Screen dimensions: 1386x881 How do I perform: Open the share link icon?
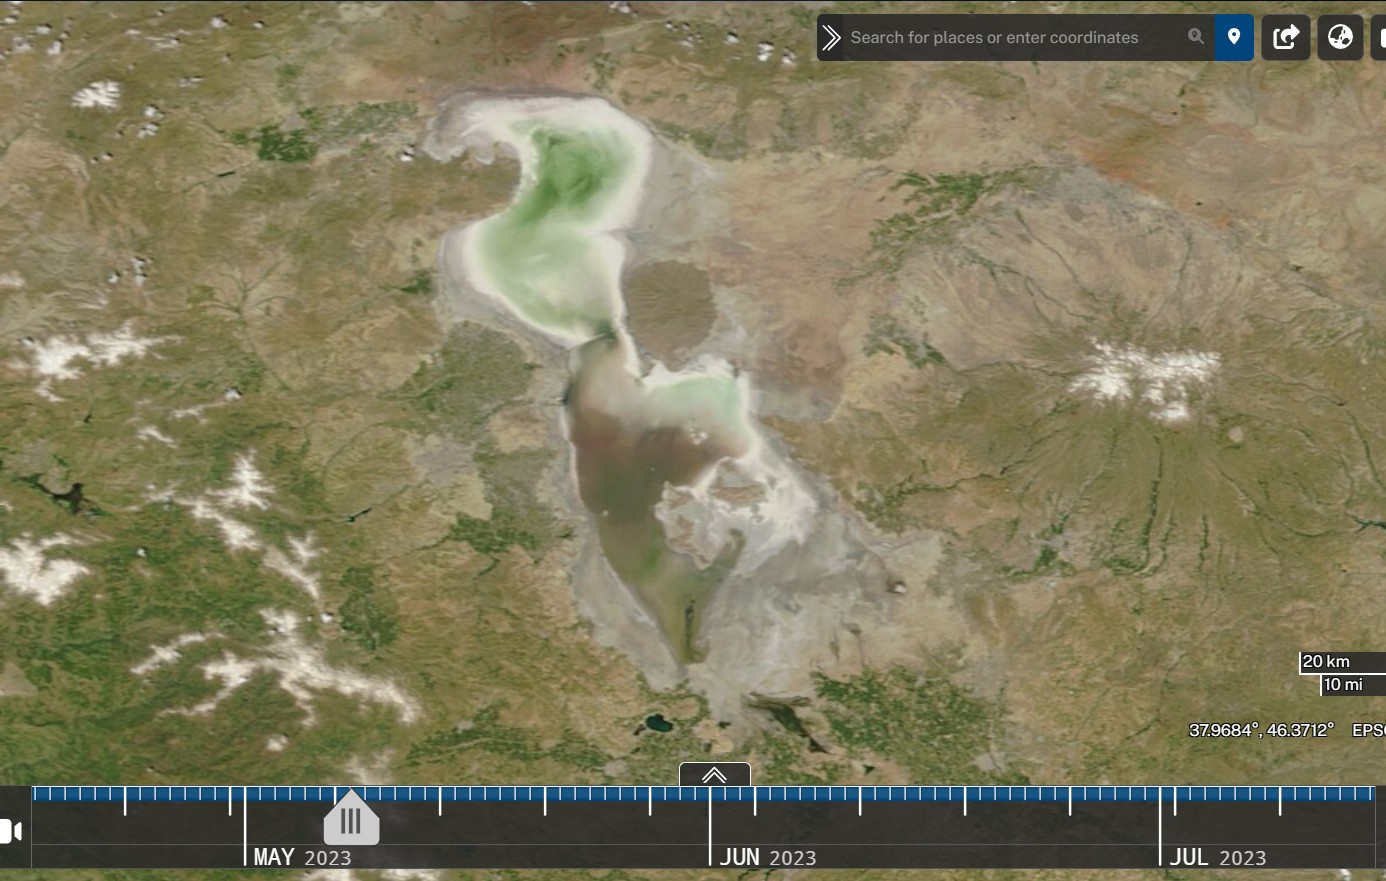click(x=1286, y=38)
